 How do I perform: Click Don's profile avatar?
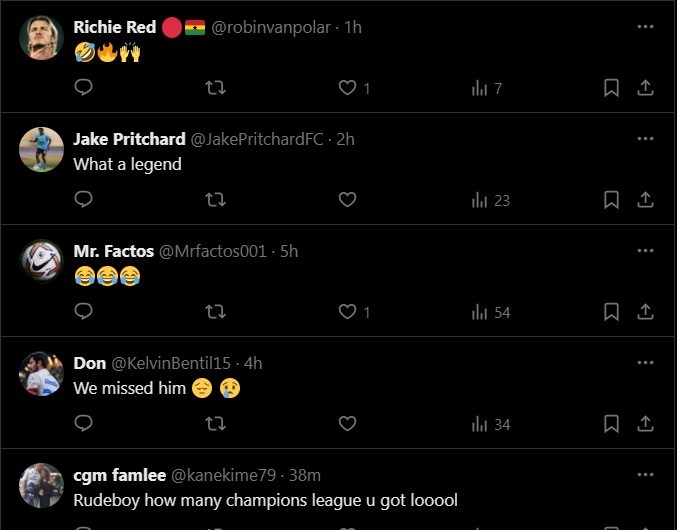tap(41, 373)
